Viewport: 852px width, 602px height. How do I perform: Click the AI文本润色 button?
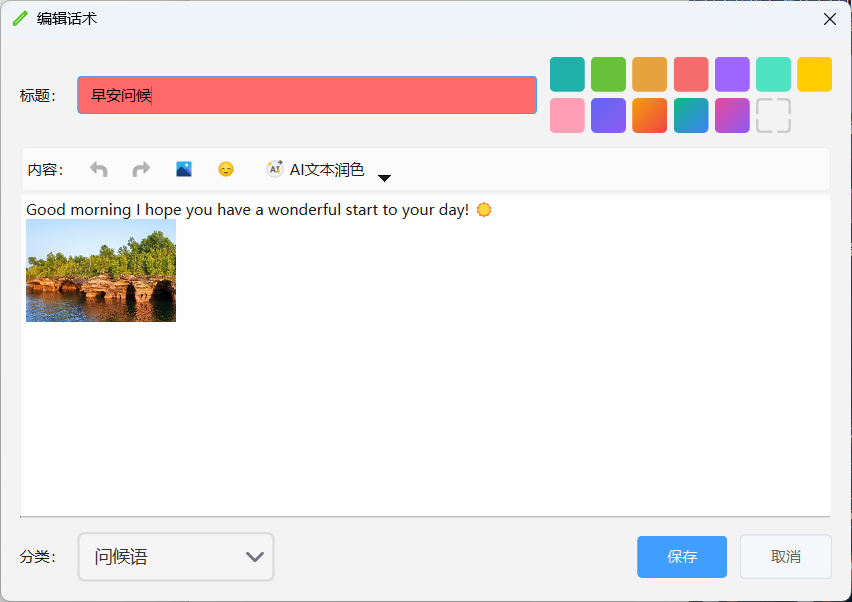coord(316,170)
